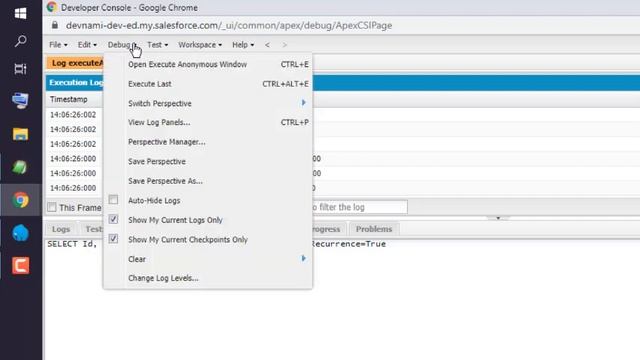Select the Log executeAnonymous tab
Image resolution: width=640 pixels, height=360 pixels.
tap(75, 63)
